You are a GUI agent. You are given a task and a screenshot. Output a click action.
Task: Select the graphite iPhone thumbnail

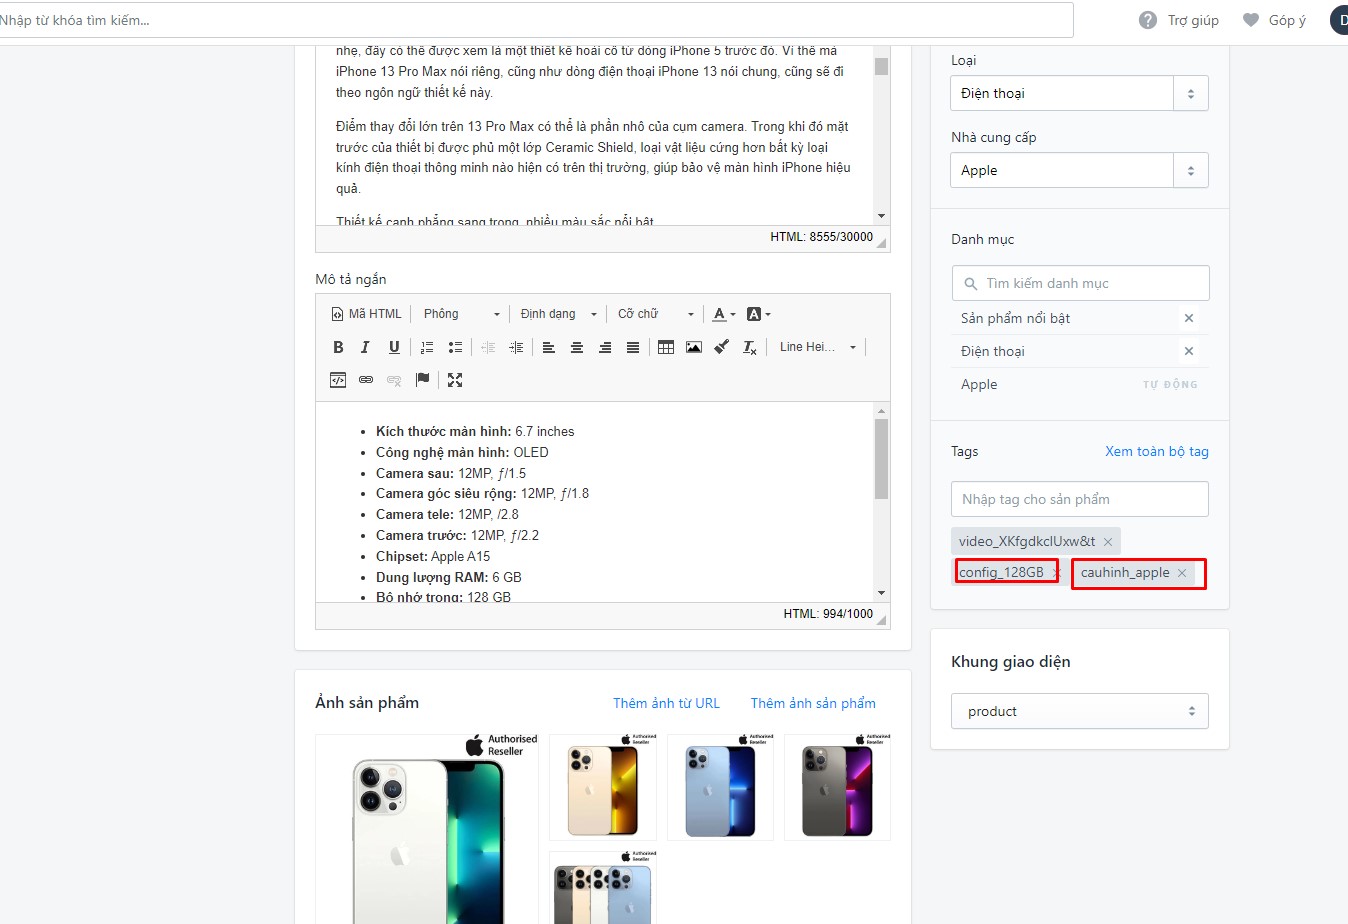tap(837, 787)
